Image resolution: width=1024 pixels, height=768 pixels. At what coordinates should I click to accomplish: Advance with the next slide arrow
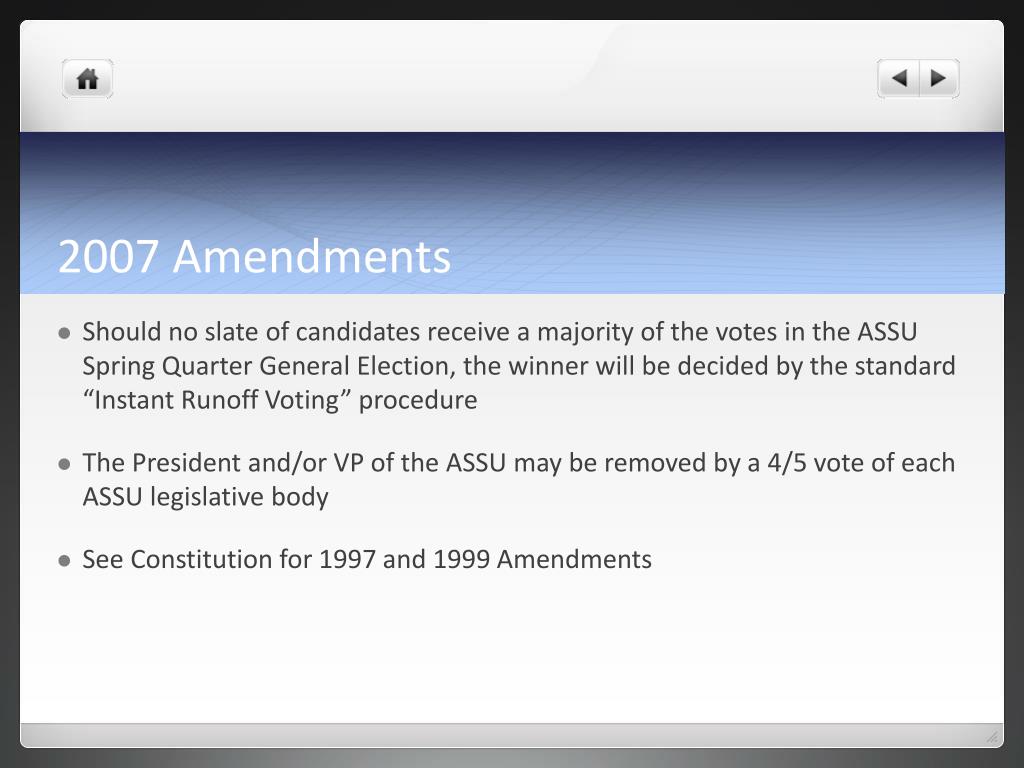click(939, 79)
